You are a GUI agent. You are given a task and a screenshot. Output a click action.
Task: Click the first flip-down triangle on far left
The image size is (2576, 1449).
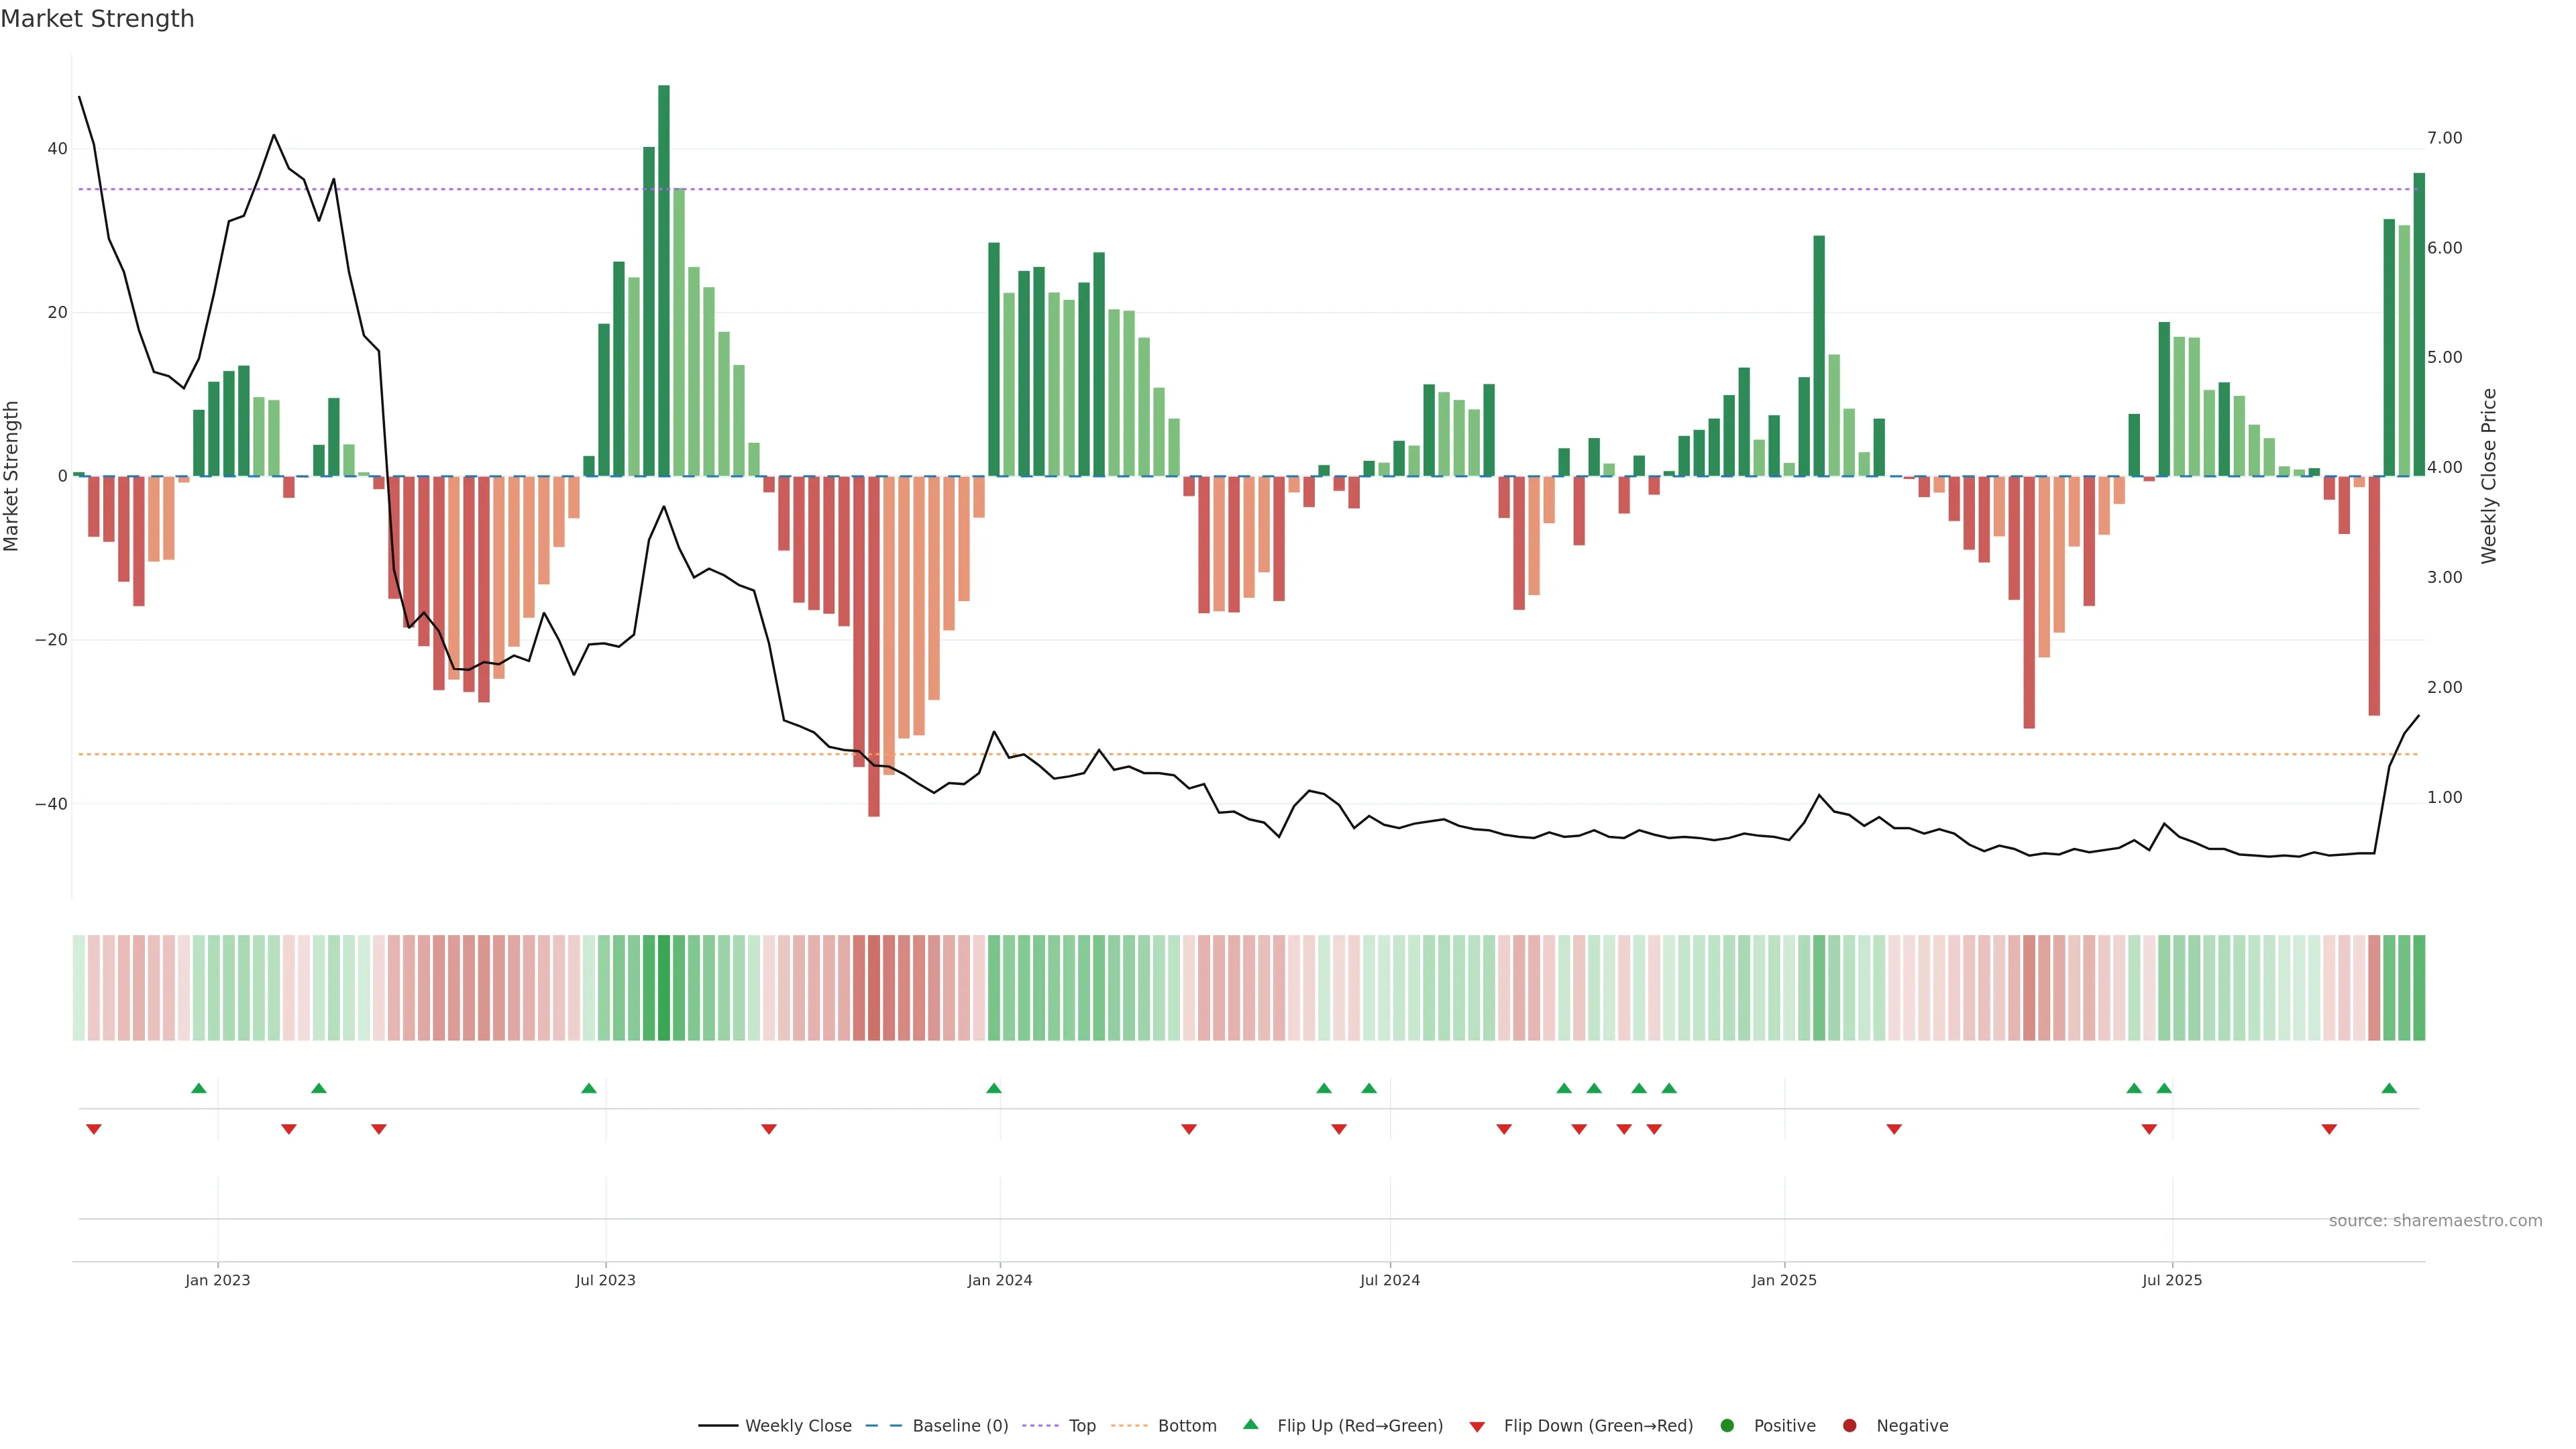pos(94,1129)
